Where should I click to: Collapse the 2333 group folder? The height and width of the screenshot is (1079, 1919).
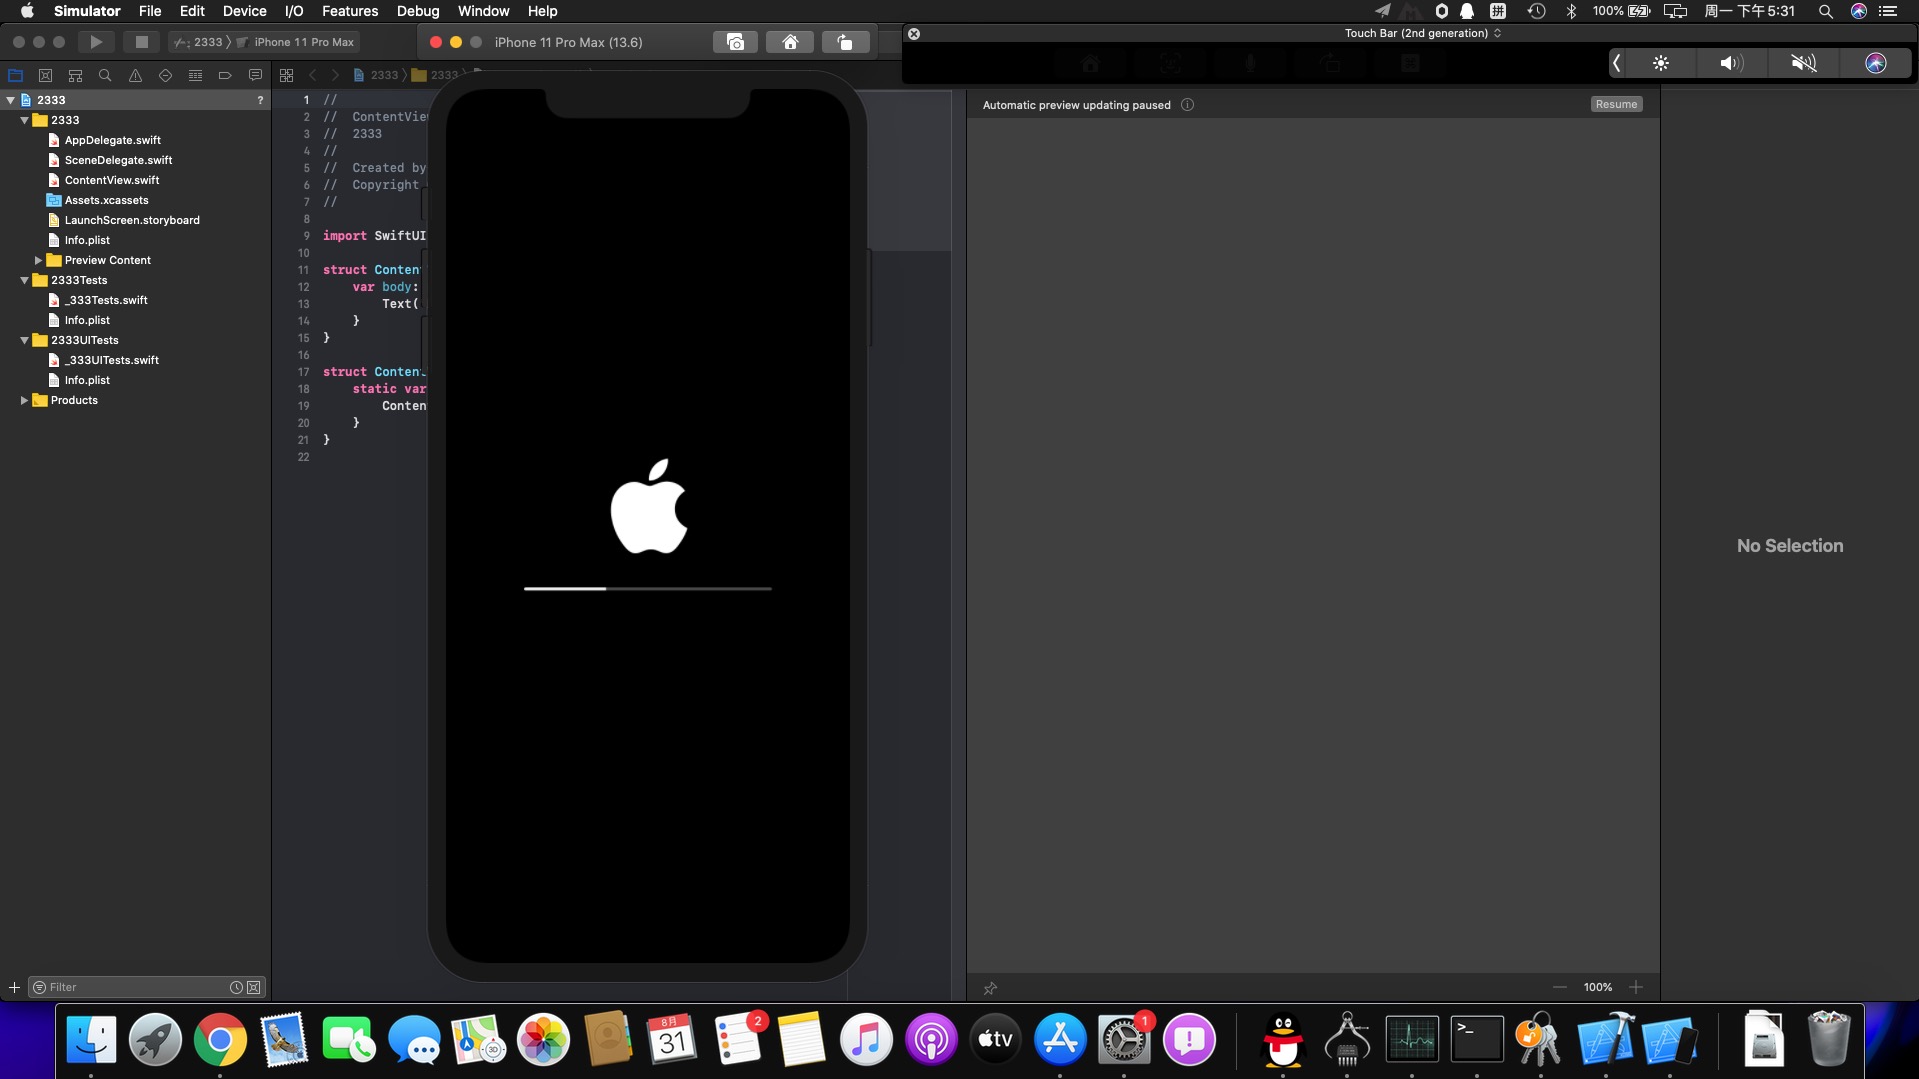click(24, 120)
